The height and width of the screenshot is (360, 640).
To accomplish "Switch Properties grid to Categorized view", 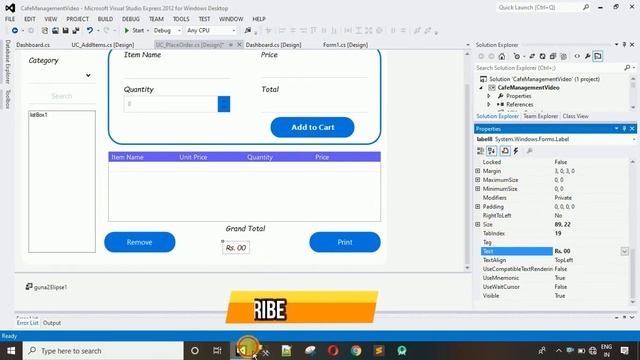I will coord(480,151).
